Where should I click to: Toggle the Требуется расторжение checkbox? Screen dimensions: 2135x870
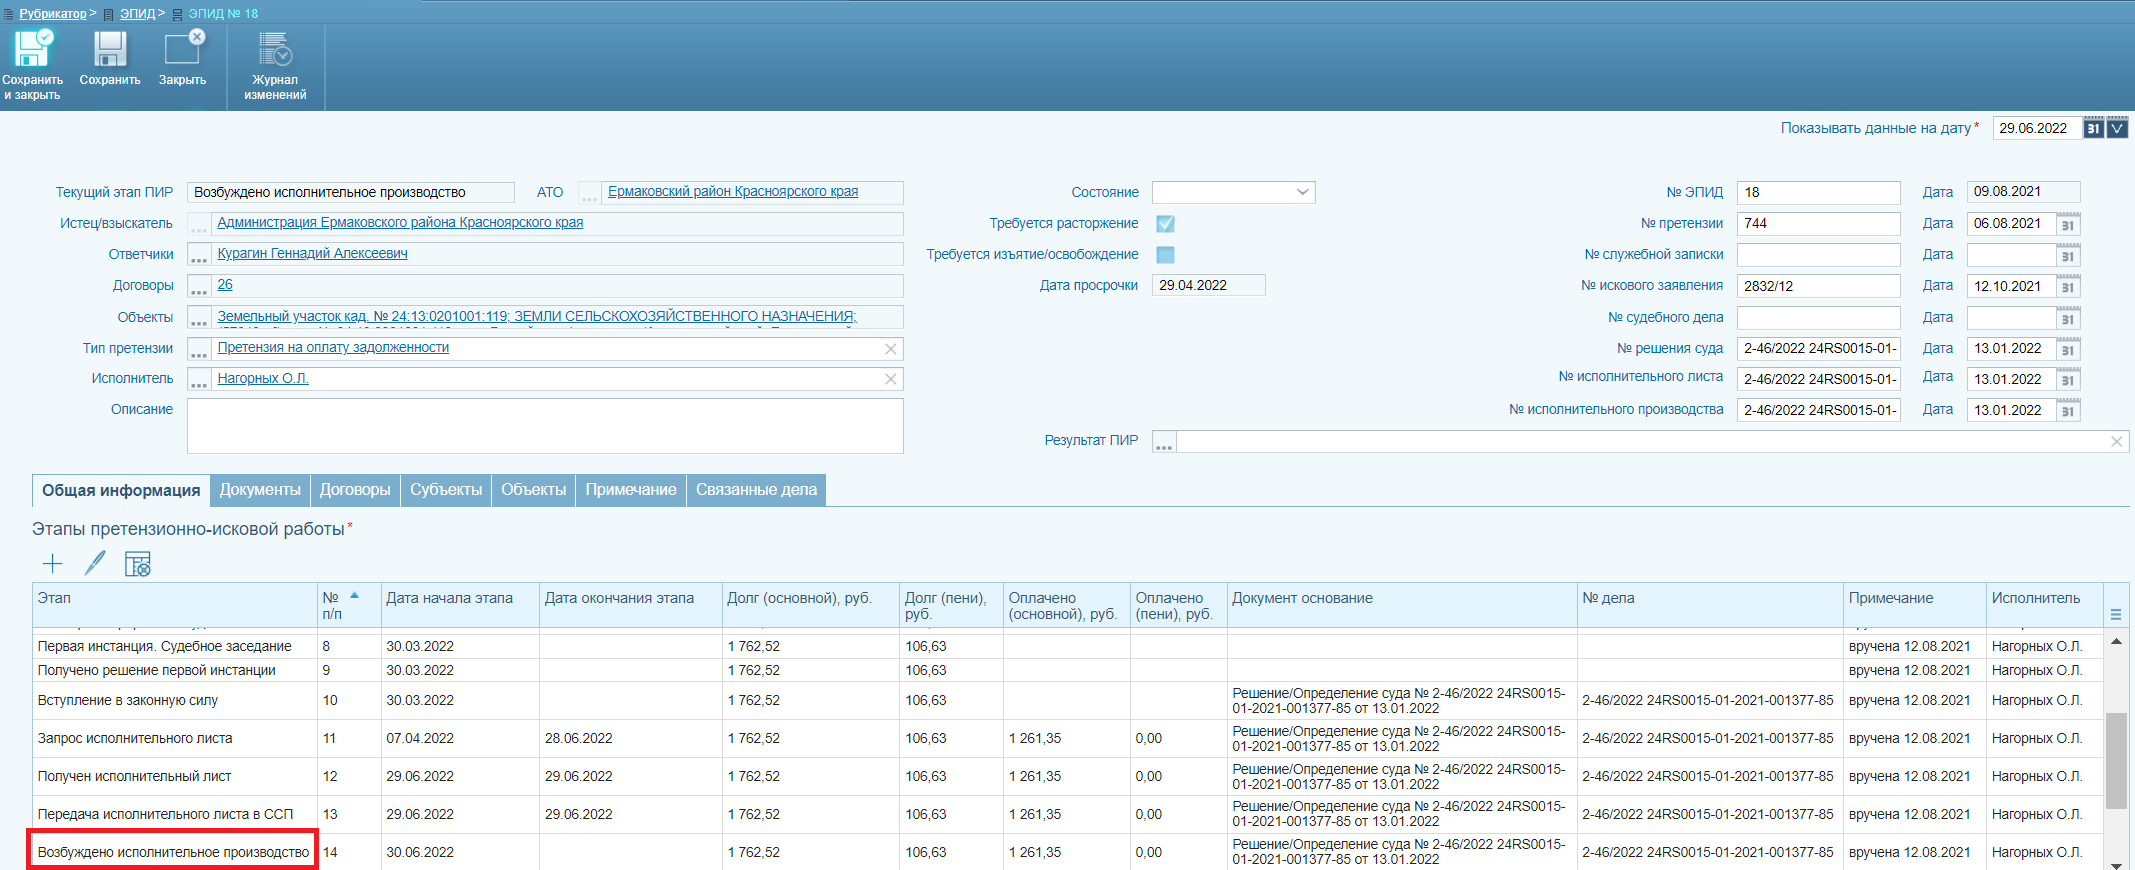point(1165,223)
